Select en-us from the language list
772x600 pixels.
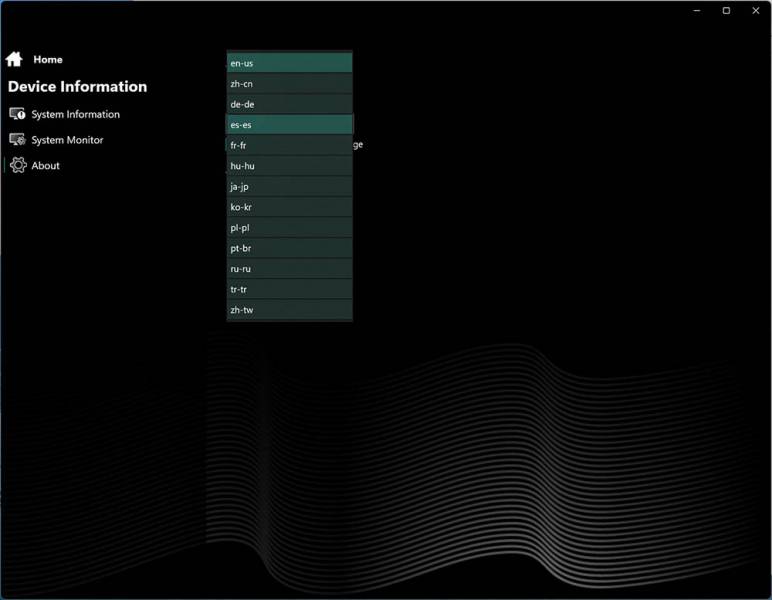tap(289, 63)
